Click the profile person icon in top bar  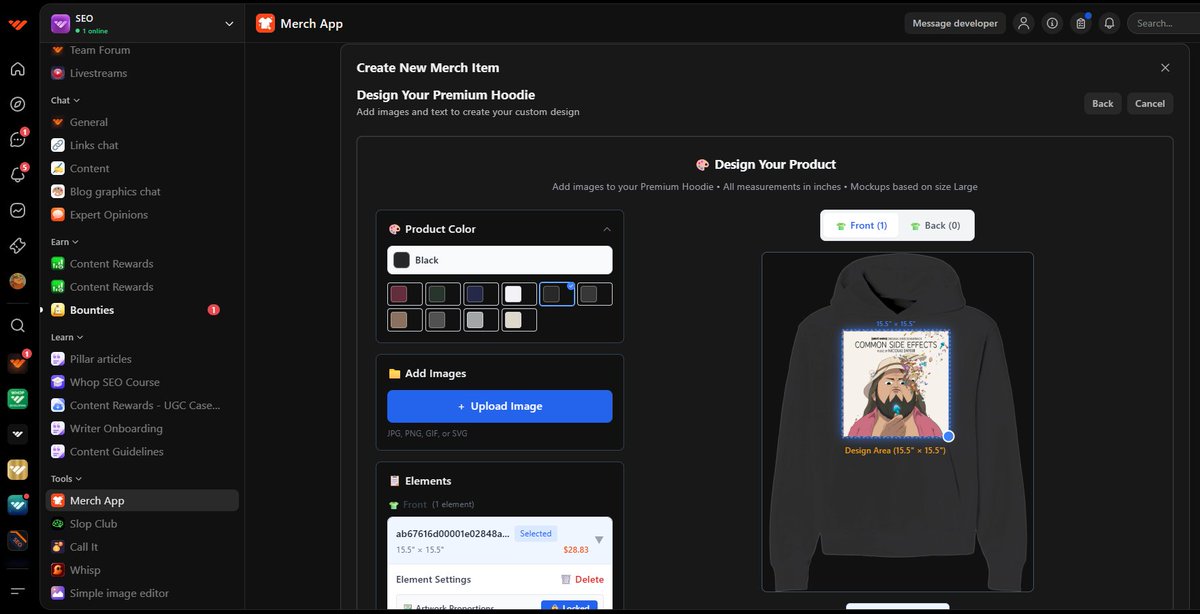tap(1023, 23)
